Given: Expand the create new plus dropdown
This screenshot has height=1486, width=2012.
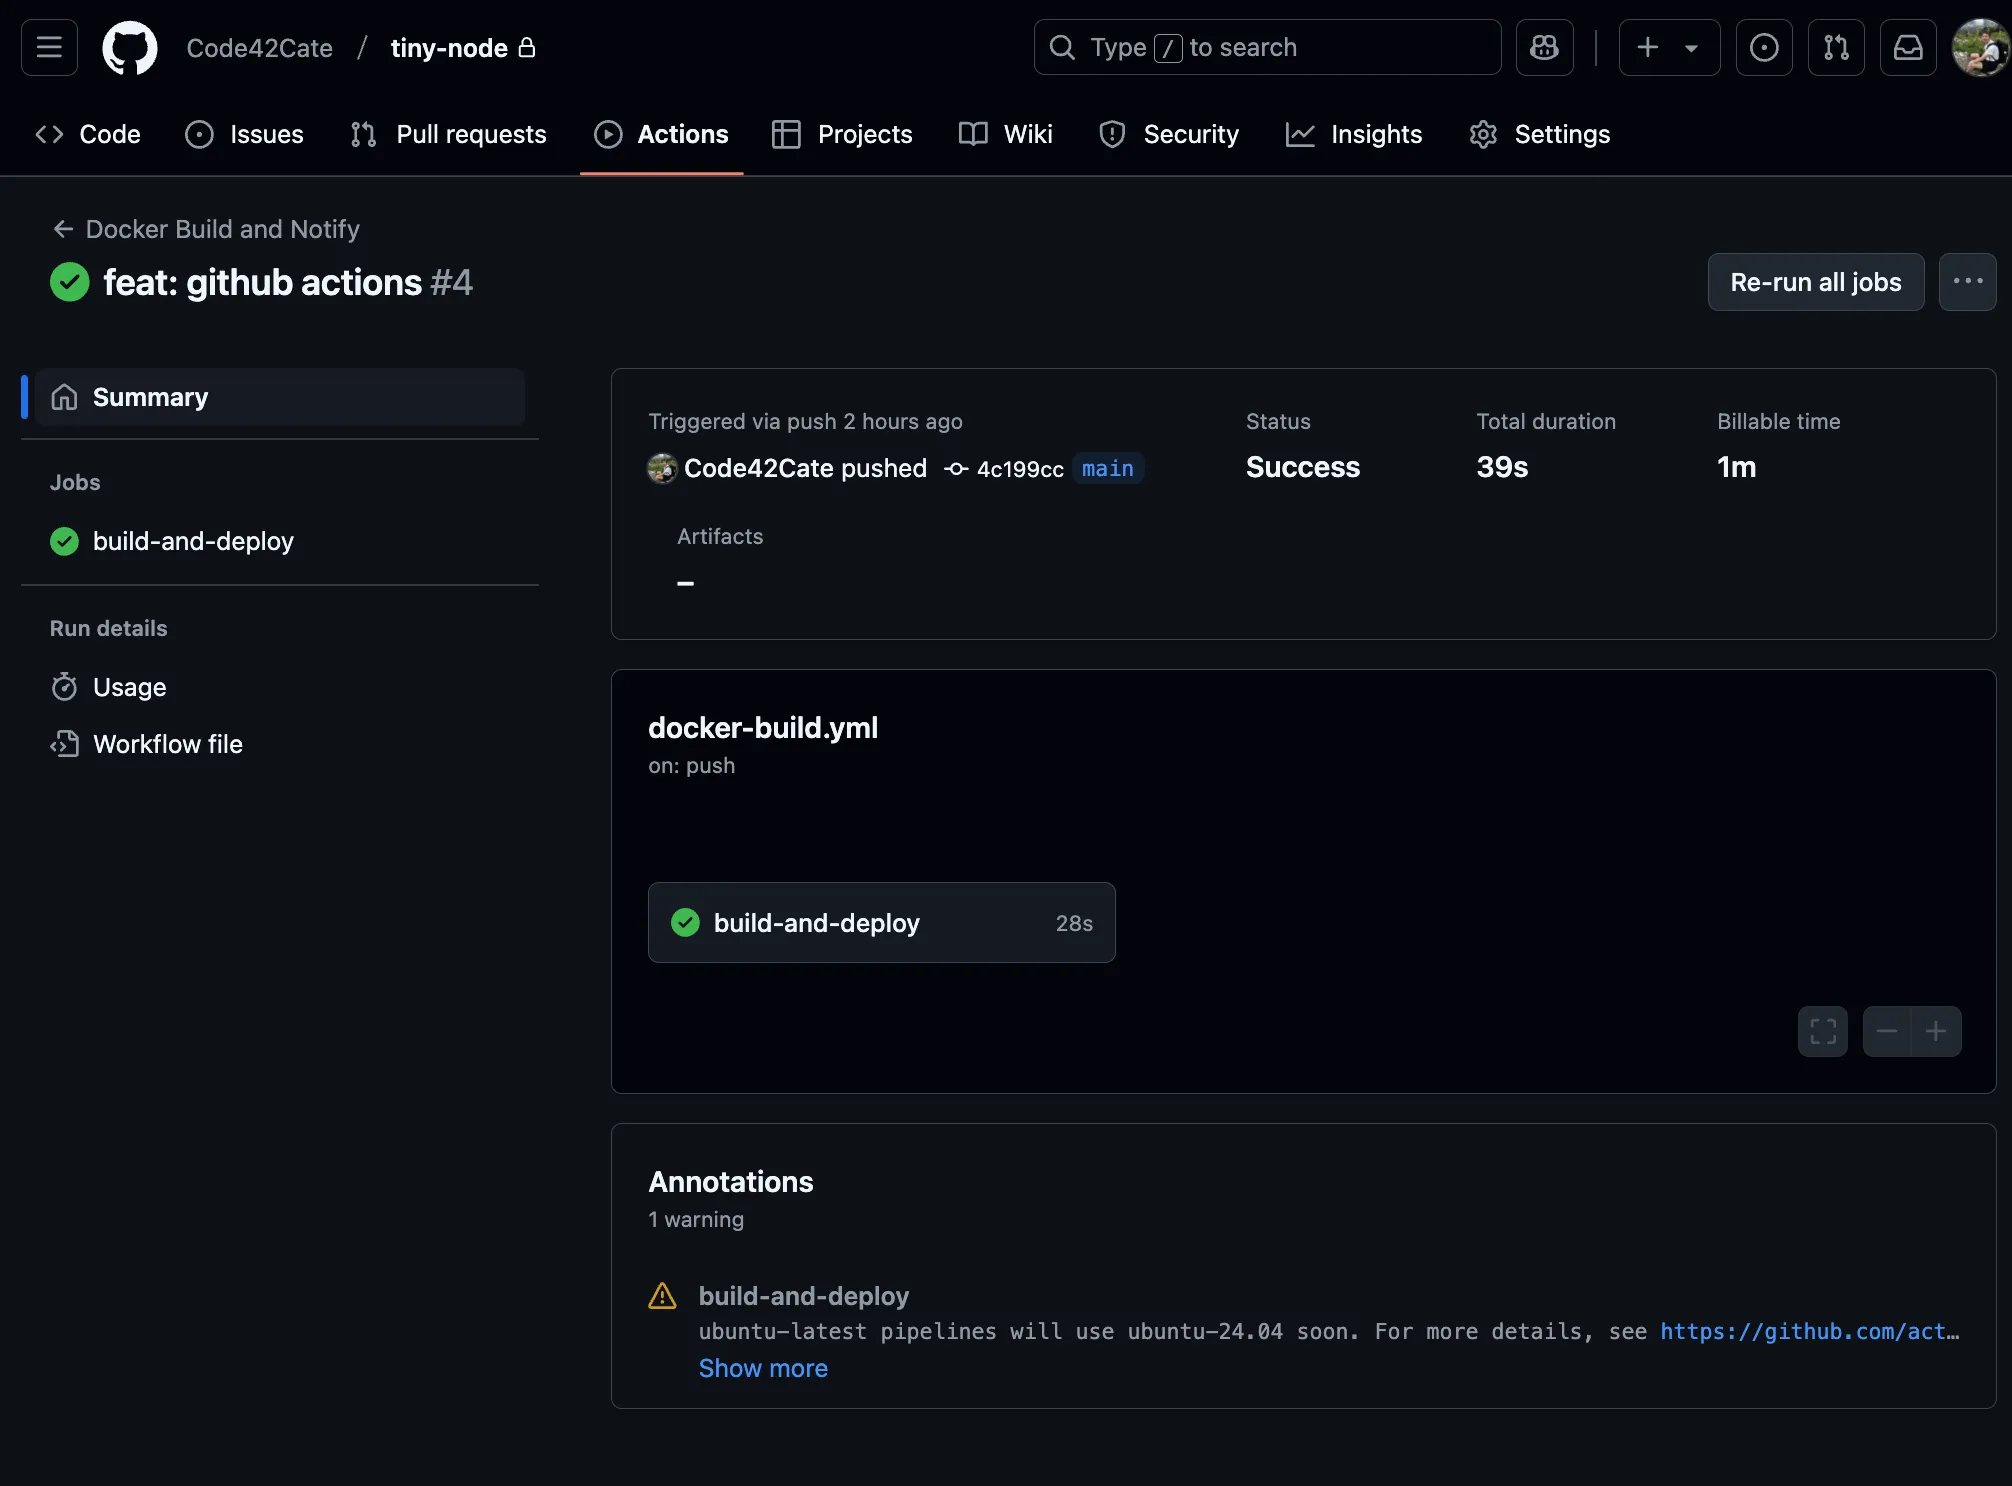Looking at the screenshot, I should tap(1669, 47).
